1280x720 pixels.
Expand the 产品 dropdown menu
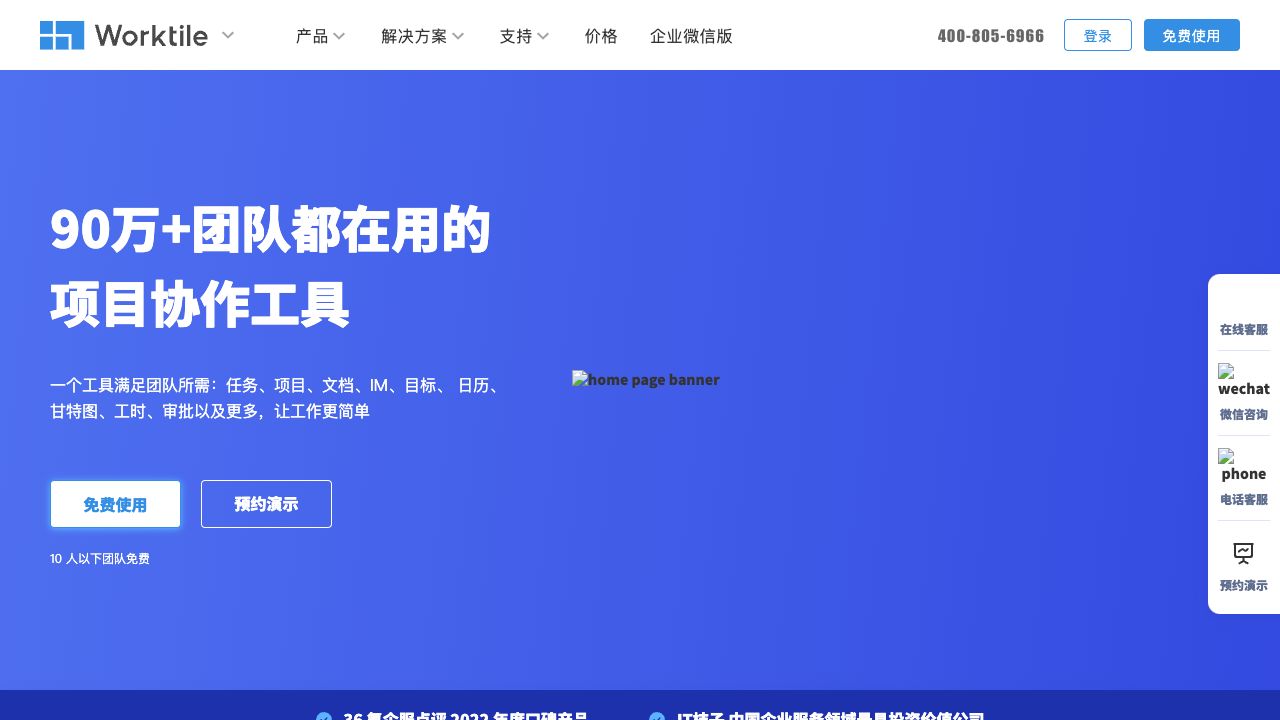pyautogui.click(x=312, y=36)
